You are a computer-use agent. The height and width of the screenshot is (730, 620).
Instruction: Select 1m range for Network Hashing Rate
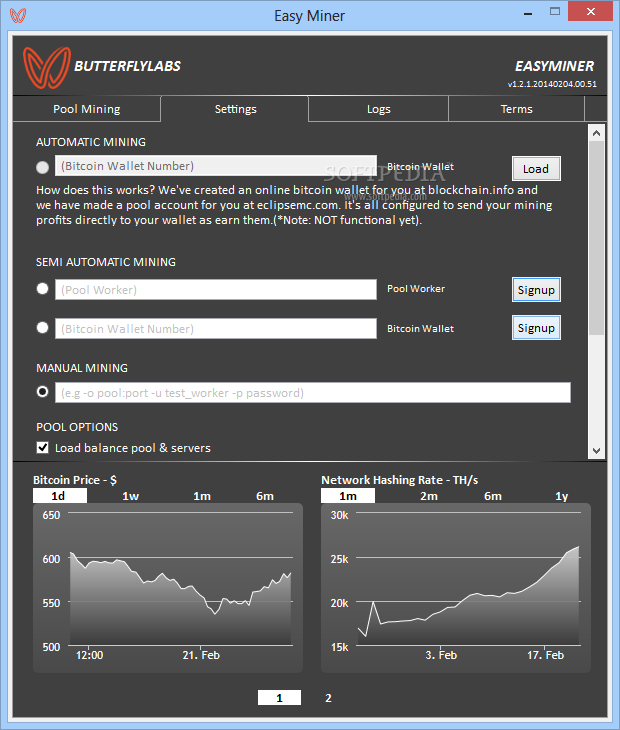pyautogui.click(x=348, y=496)
